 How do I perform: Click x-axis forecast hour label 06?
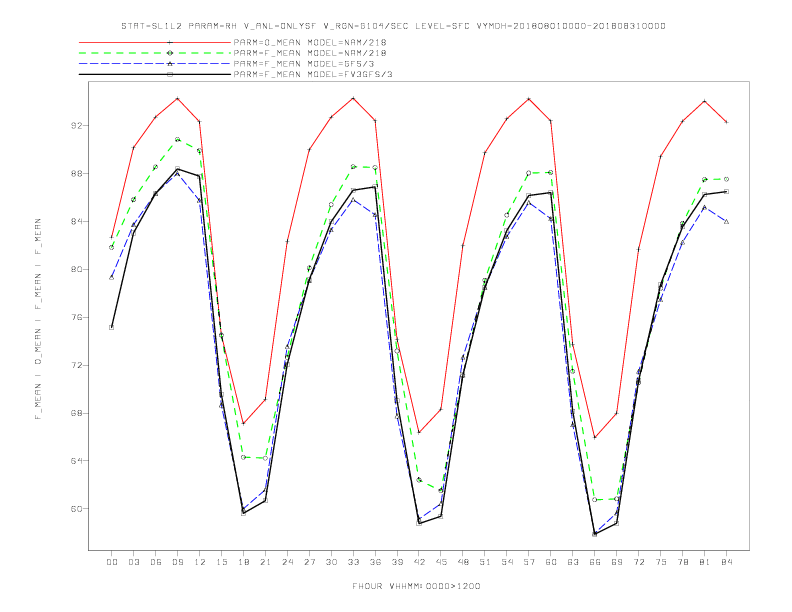coord(156,562)
